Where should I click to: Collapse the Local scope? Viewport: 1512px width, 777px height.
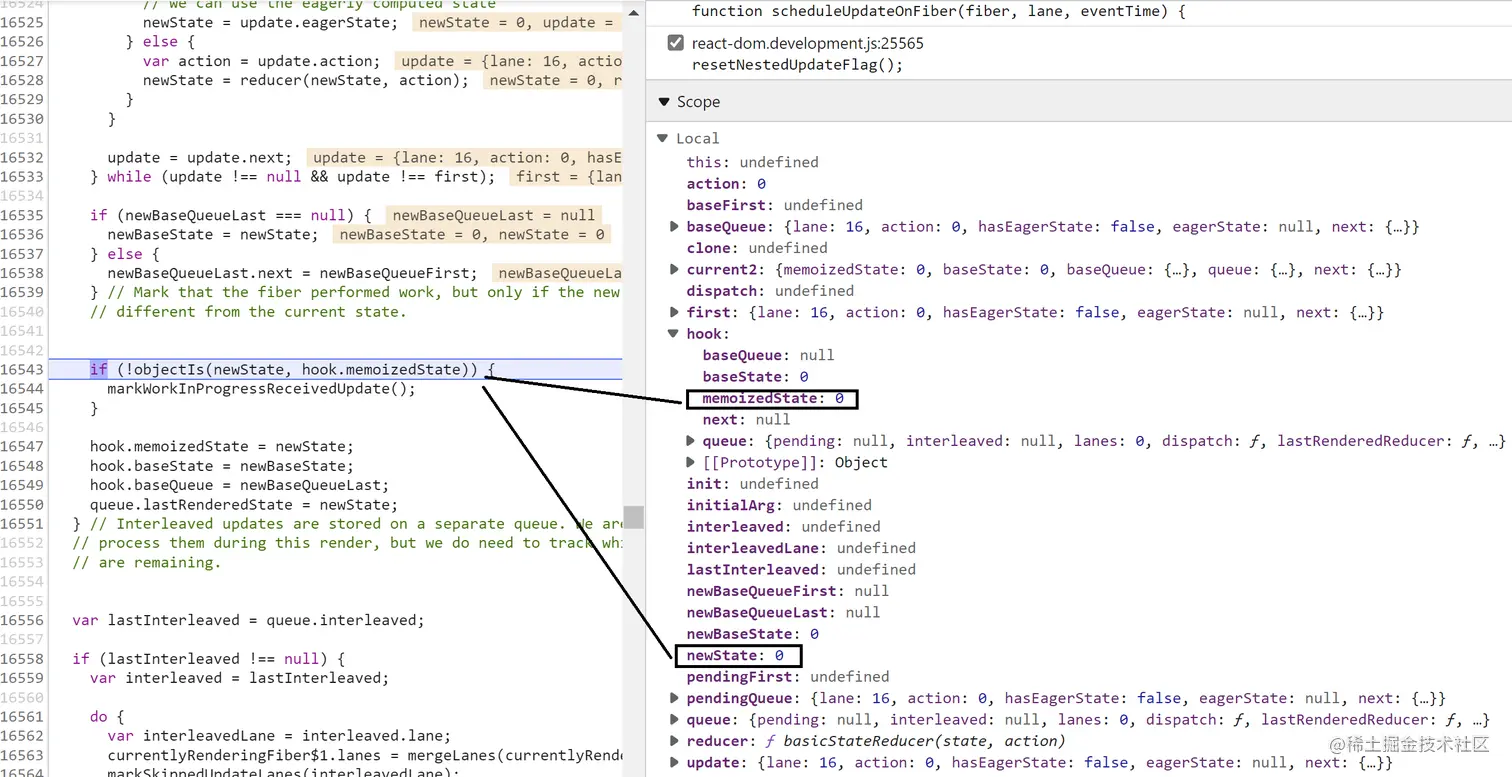(x=662, y=138)
